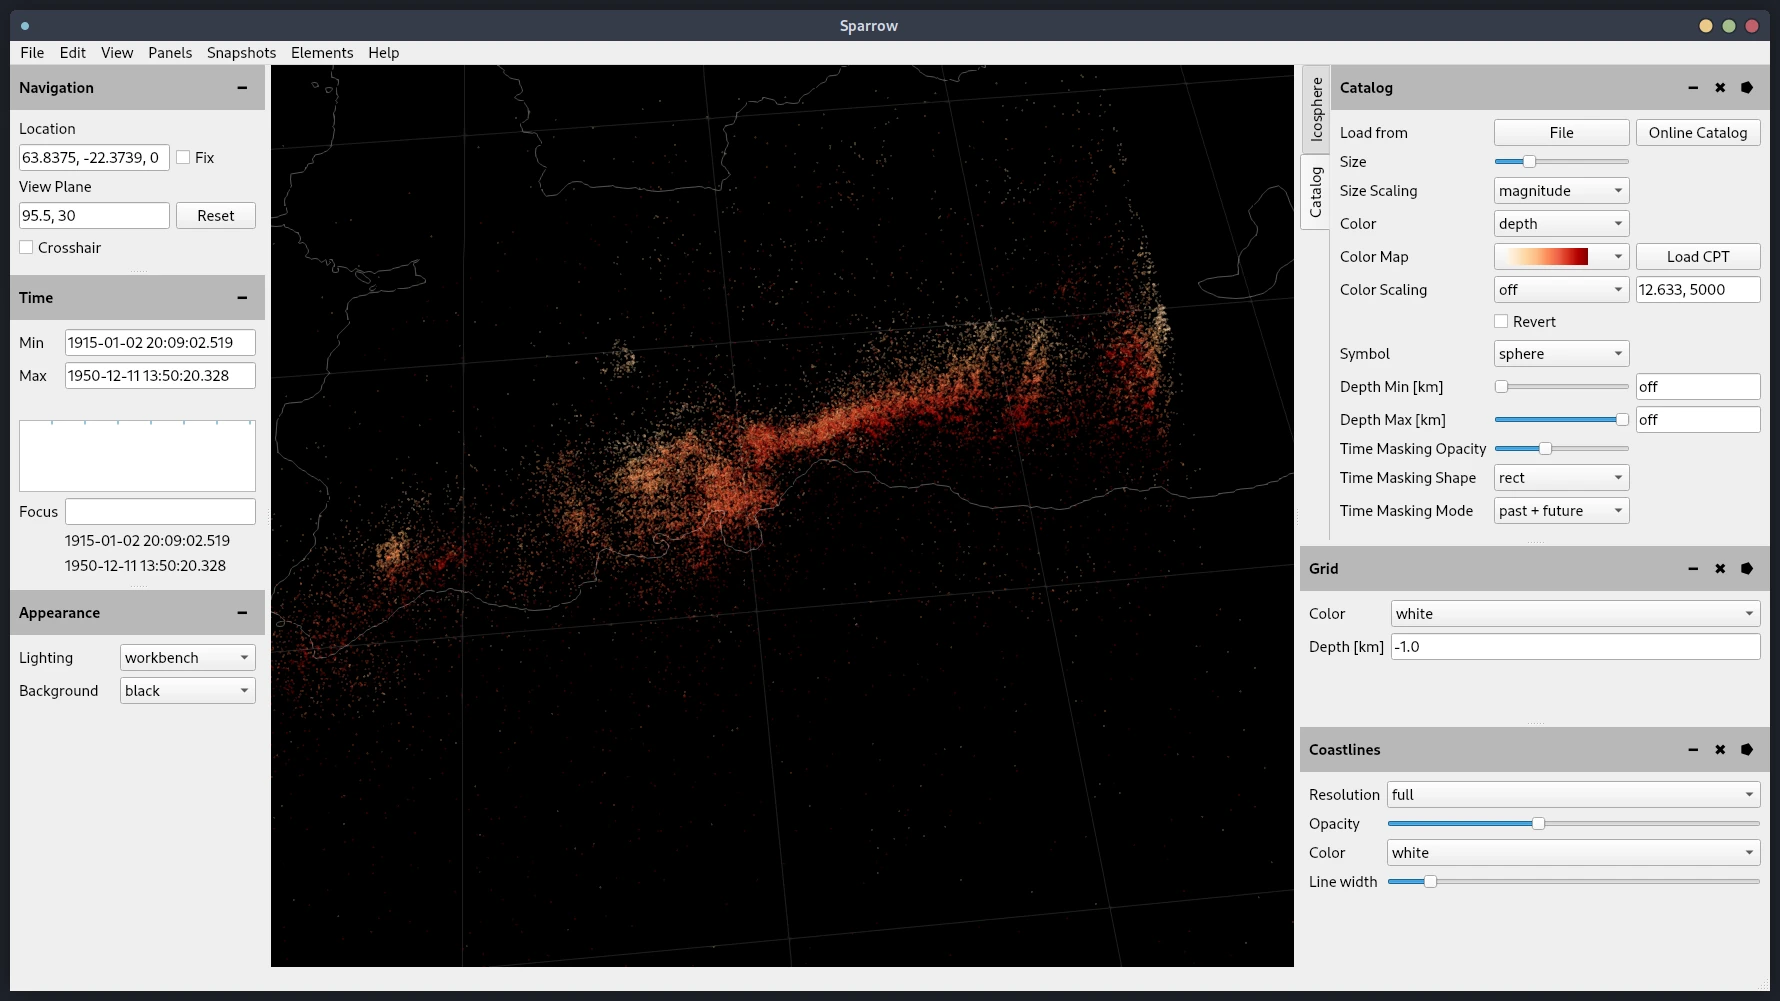The height and width of the screenshot is (1001, 1780).
Task: Click the Reset view plane button
Action: [x=216, y=216]
